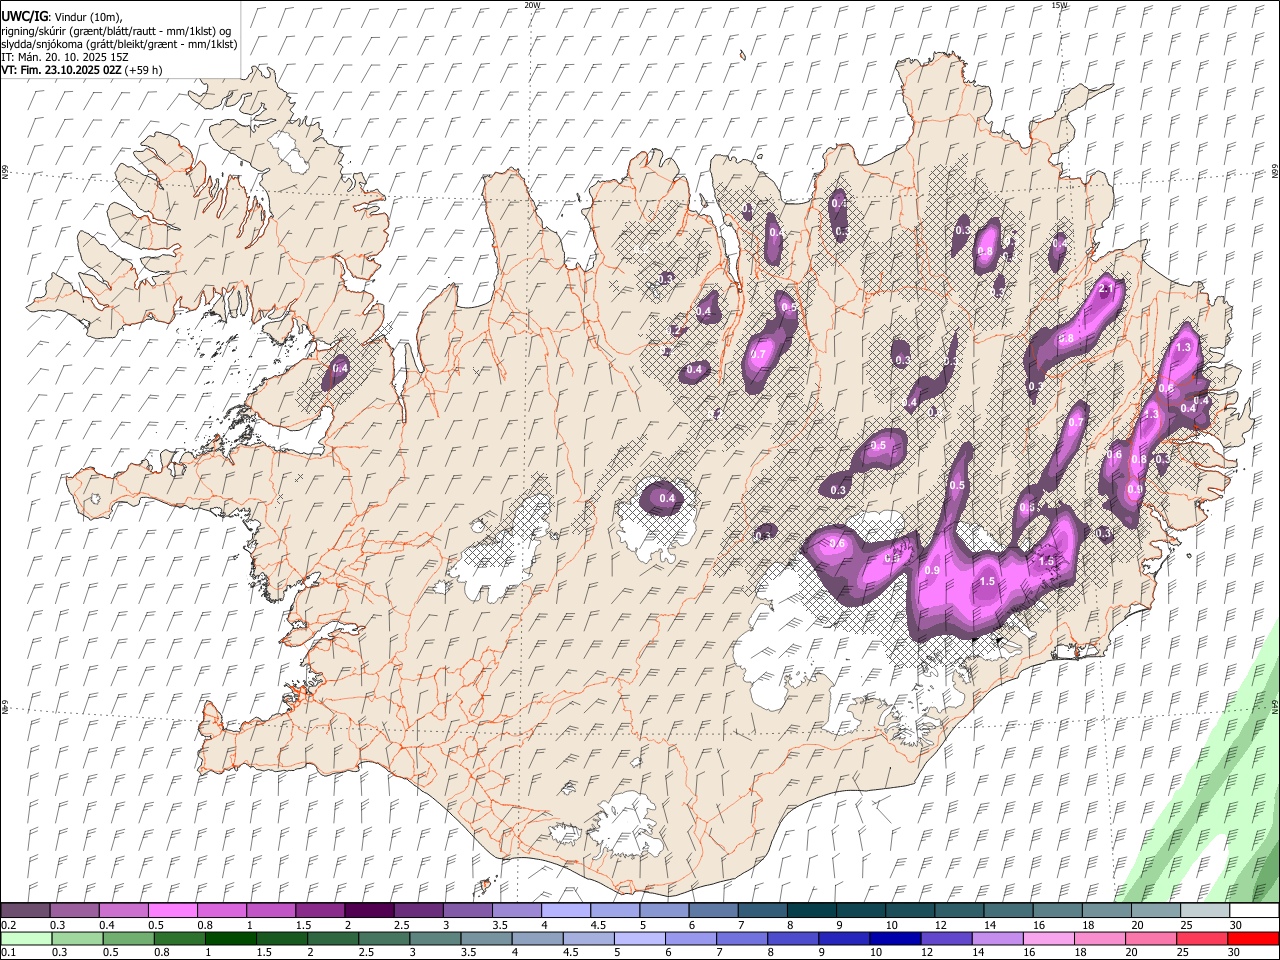The width and height of the screenshot is (1280, 960).
Task: Click the UWC/IG title text
Action: click(24, 17)
